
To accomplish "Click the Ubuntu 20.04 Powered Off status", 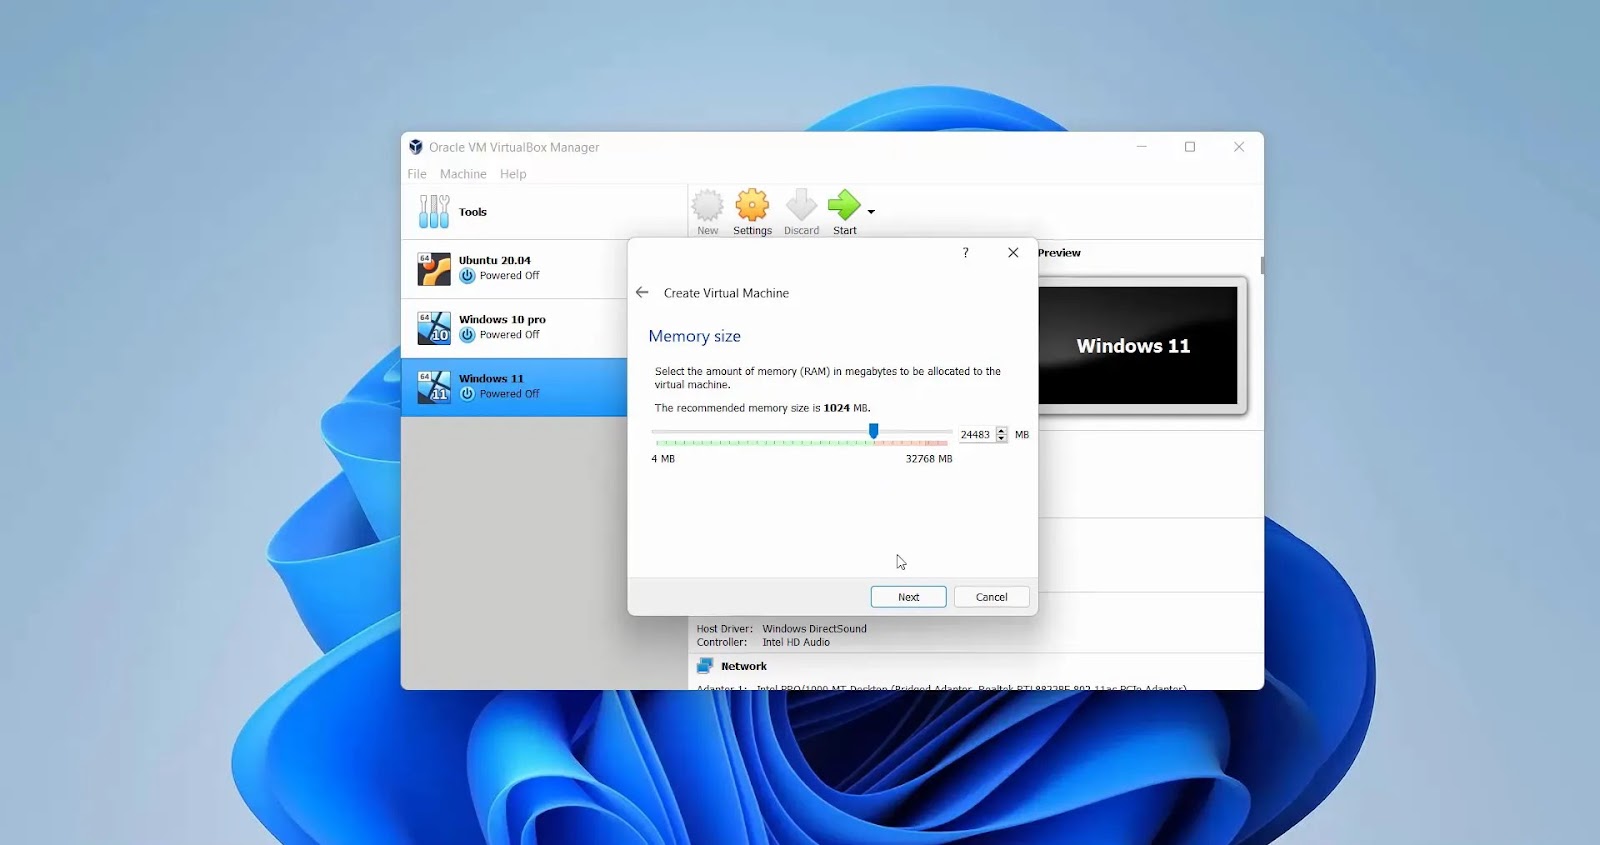I will (509, 276).
